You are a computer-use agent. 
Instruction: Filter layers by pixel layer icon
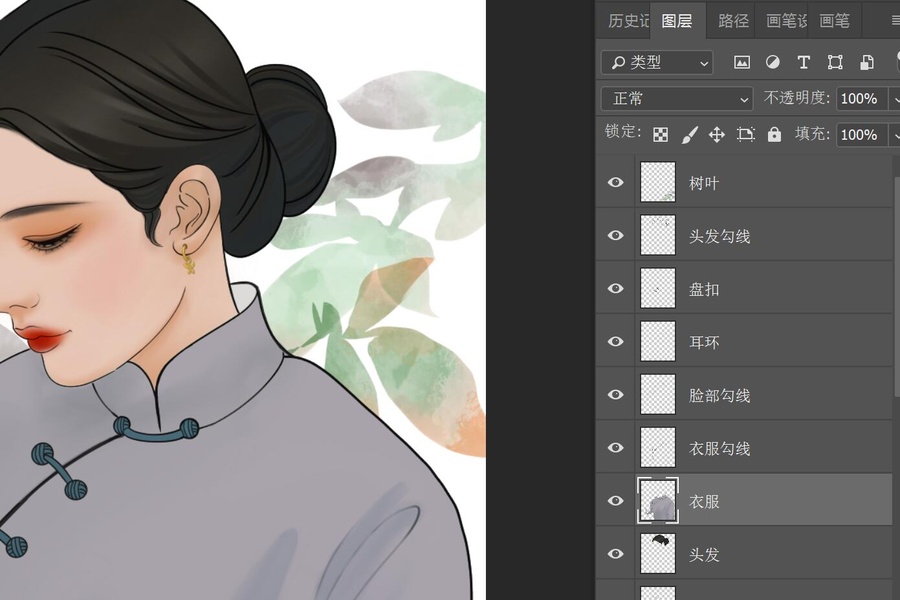pyautogui.click(x=742, y=62)
